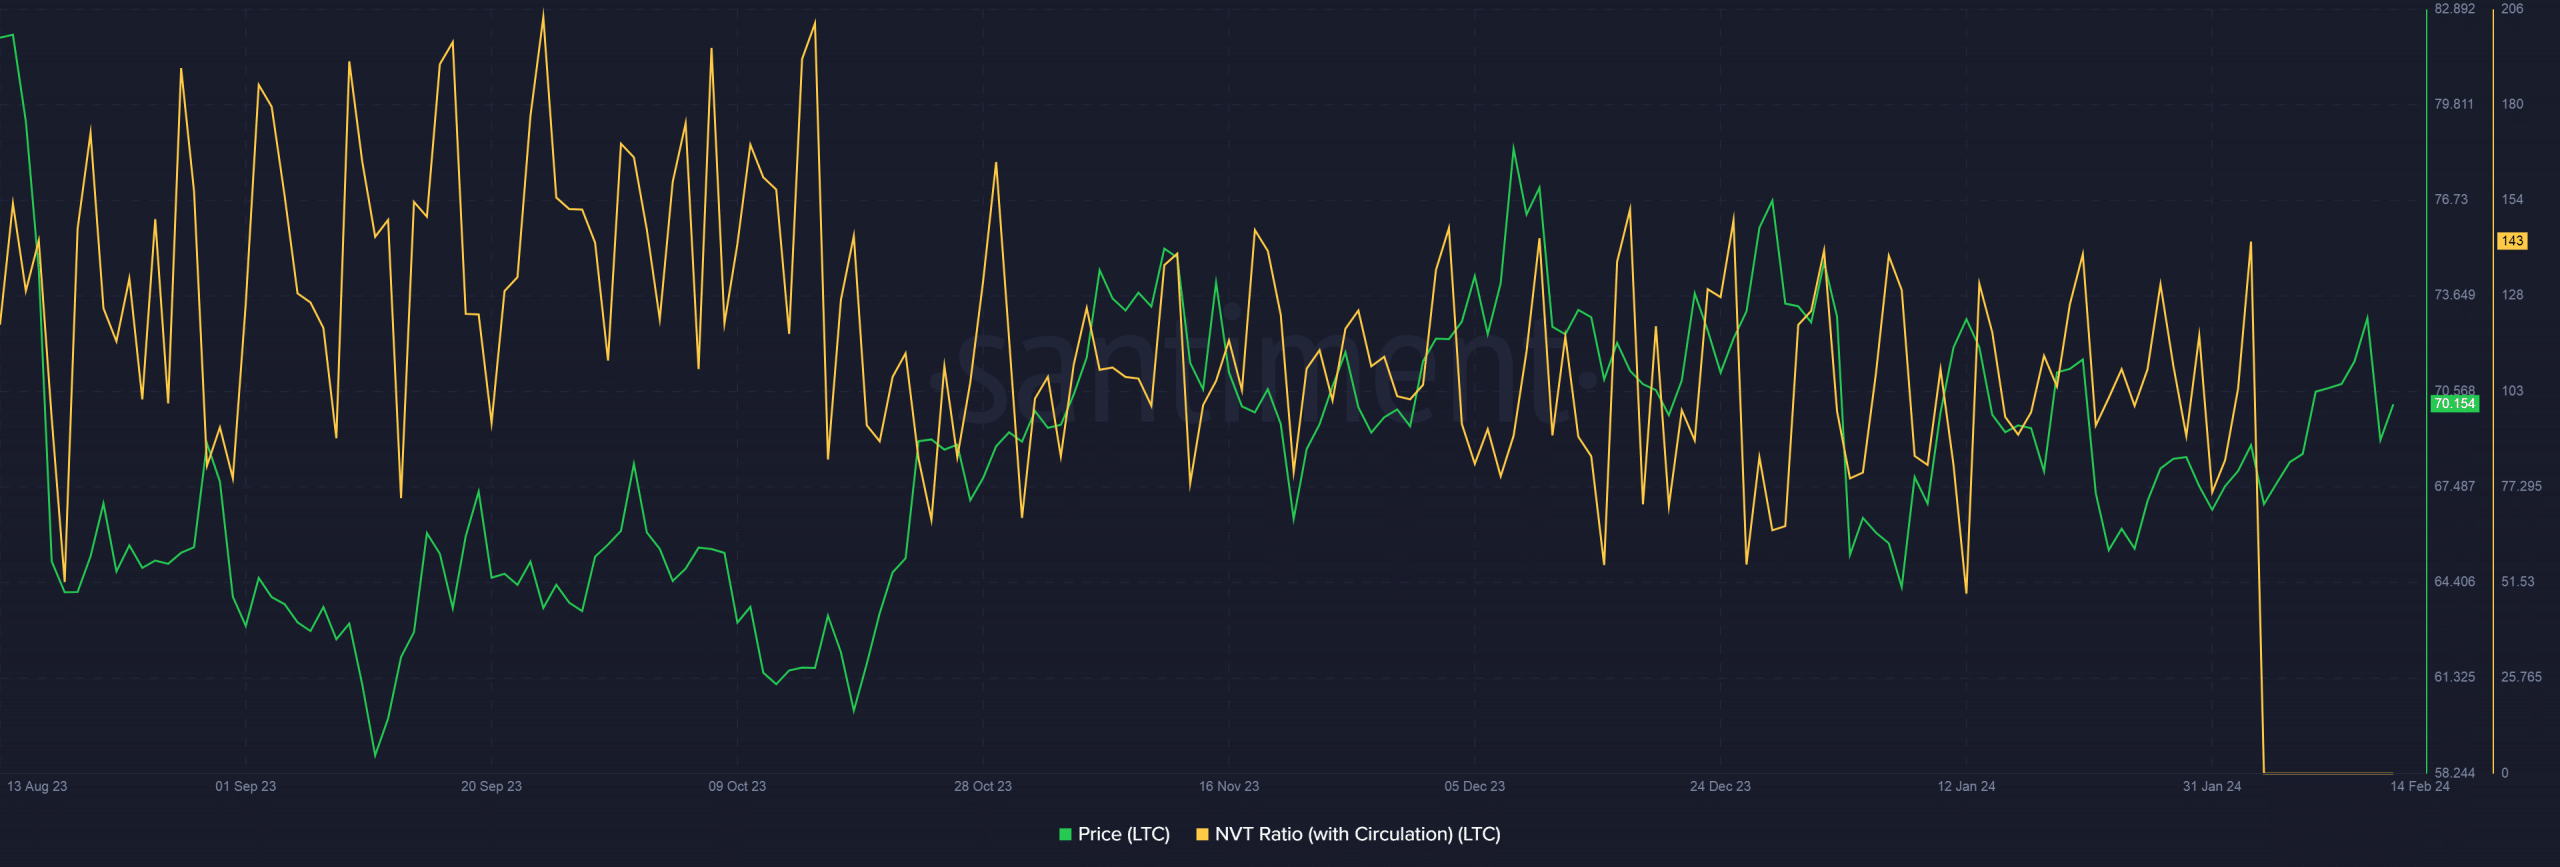Click the 16 Nov 23 date label
The width and height of the screenshot is (2560, 867).
[x=1229, y=786]
